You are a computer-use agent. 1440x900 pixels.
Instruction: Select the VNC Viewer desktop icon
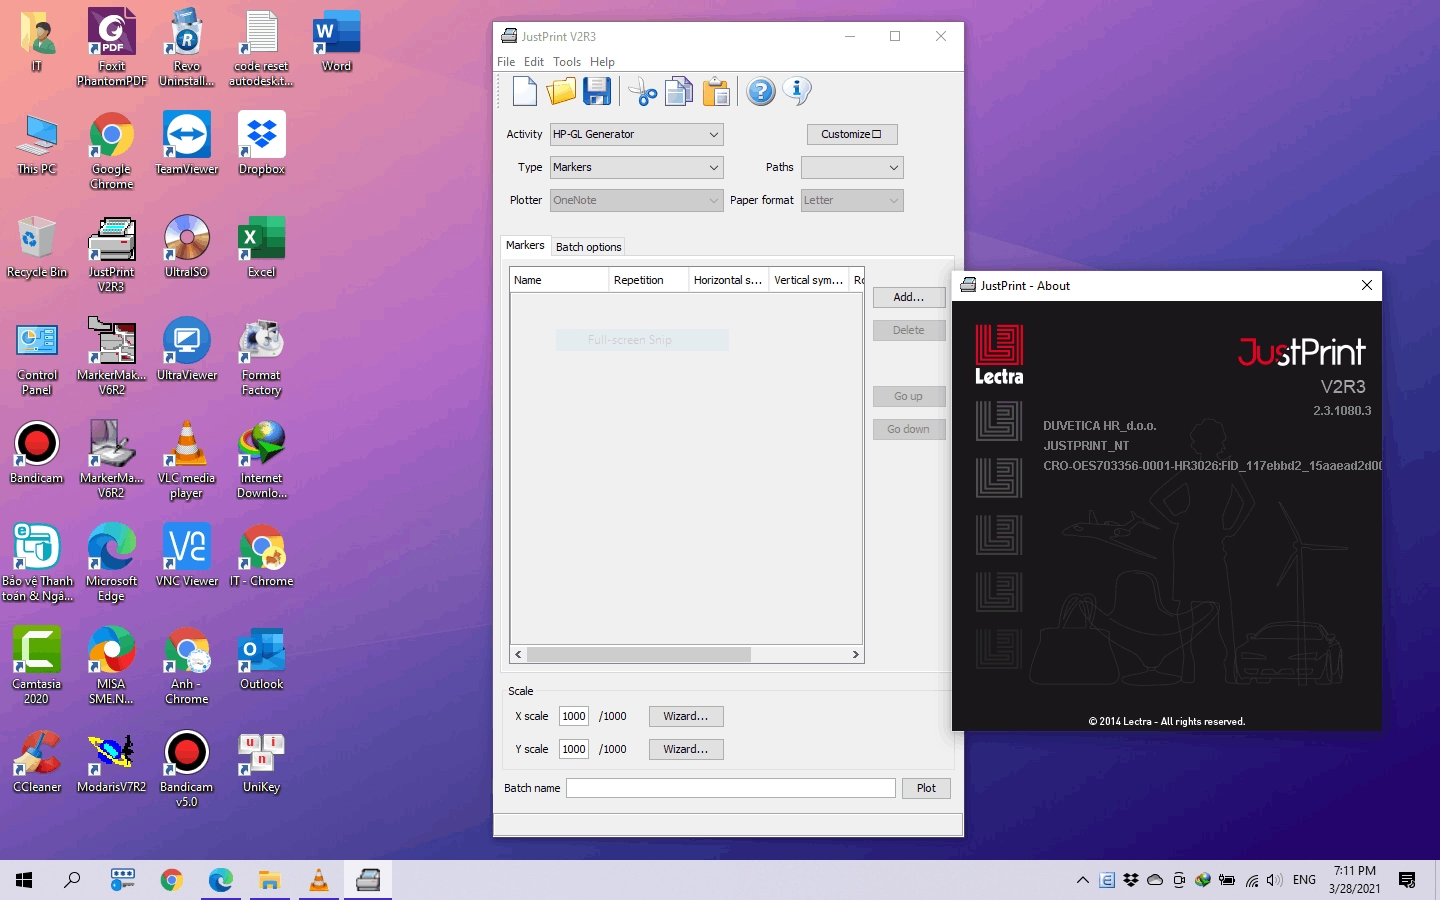pyautogui.click(x=187, y=555)
